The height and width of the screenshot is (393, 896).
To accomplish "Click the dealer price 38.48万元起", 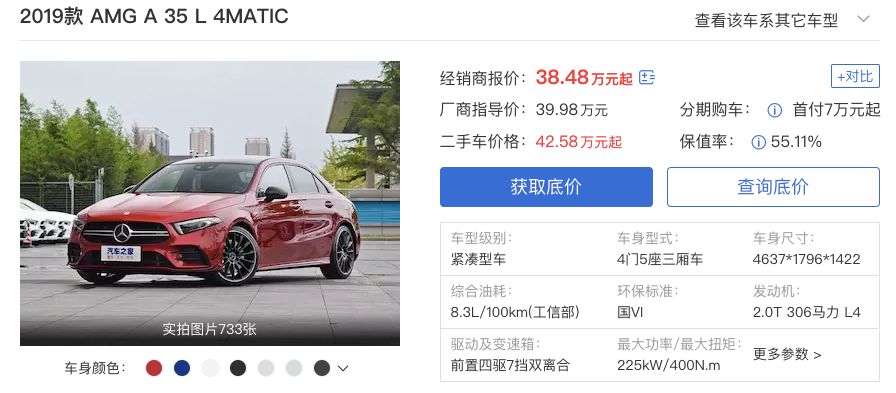I will (584, 78).
